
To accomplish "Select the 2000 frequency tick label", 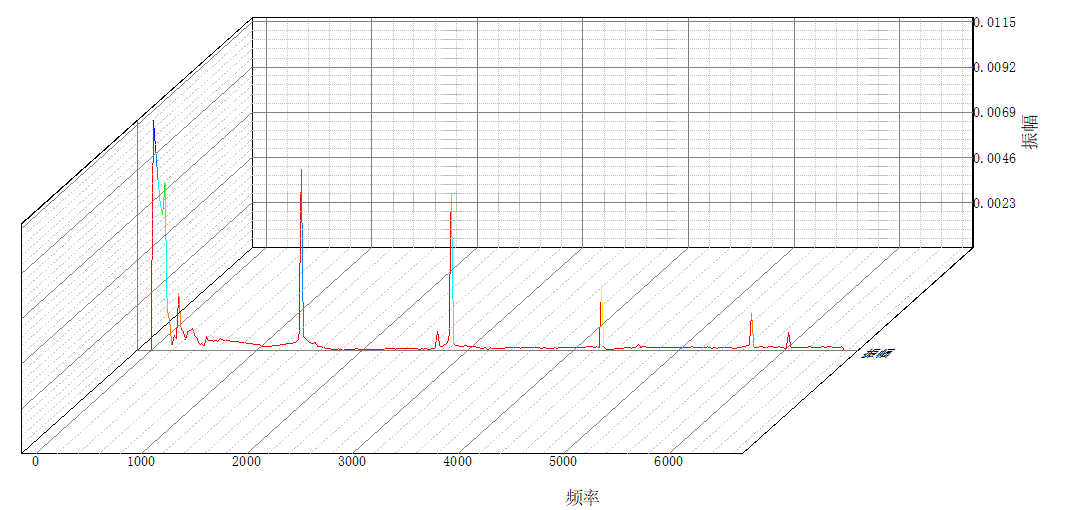I will [246, 462].
